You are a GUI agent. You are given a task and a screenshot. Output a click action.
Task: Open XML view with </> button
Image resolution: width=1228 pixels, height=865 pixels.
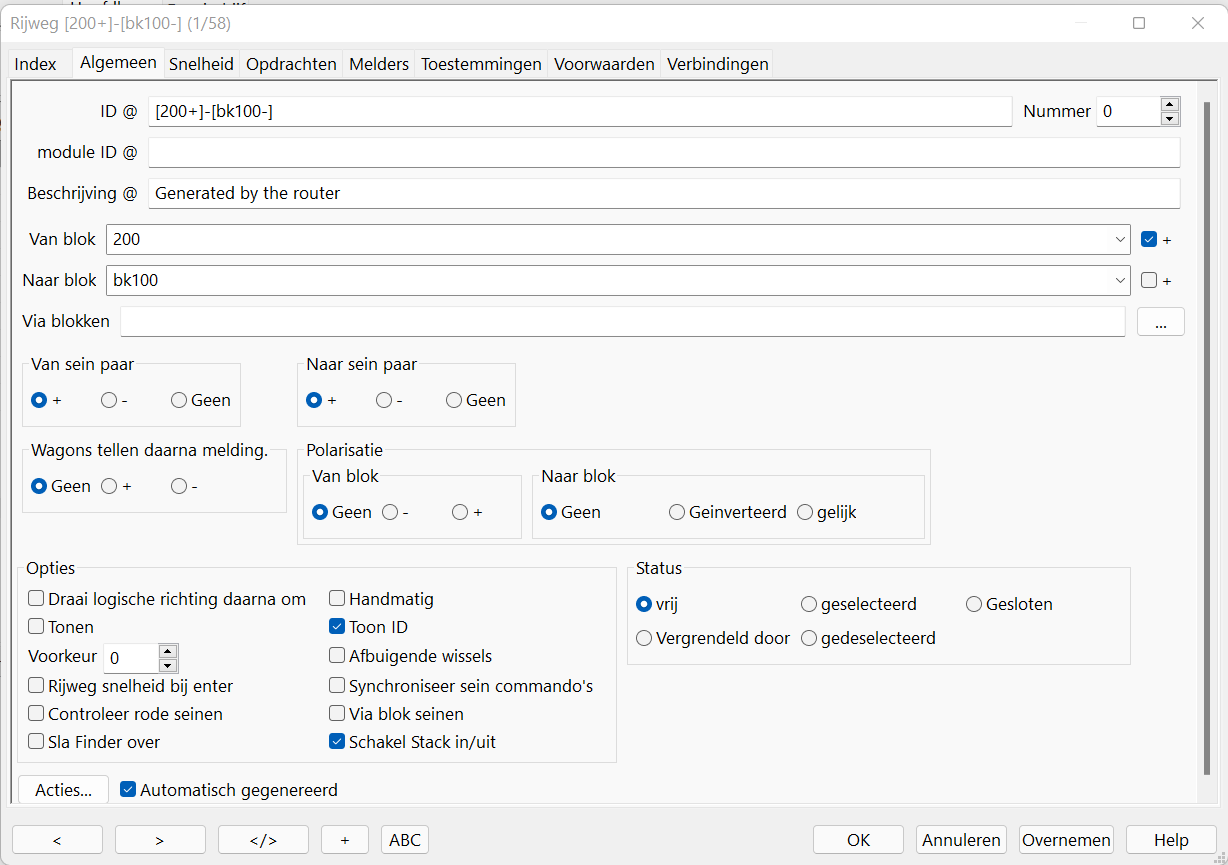263,840
